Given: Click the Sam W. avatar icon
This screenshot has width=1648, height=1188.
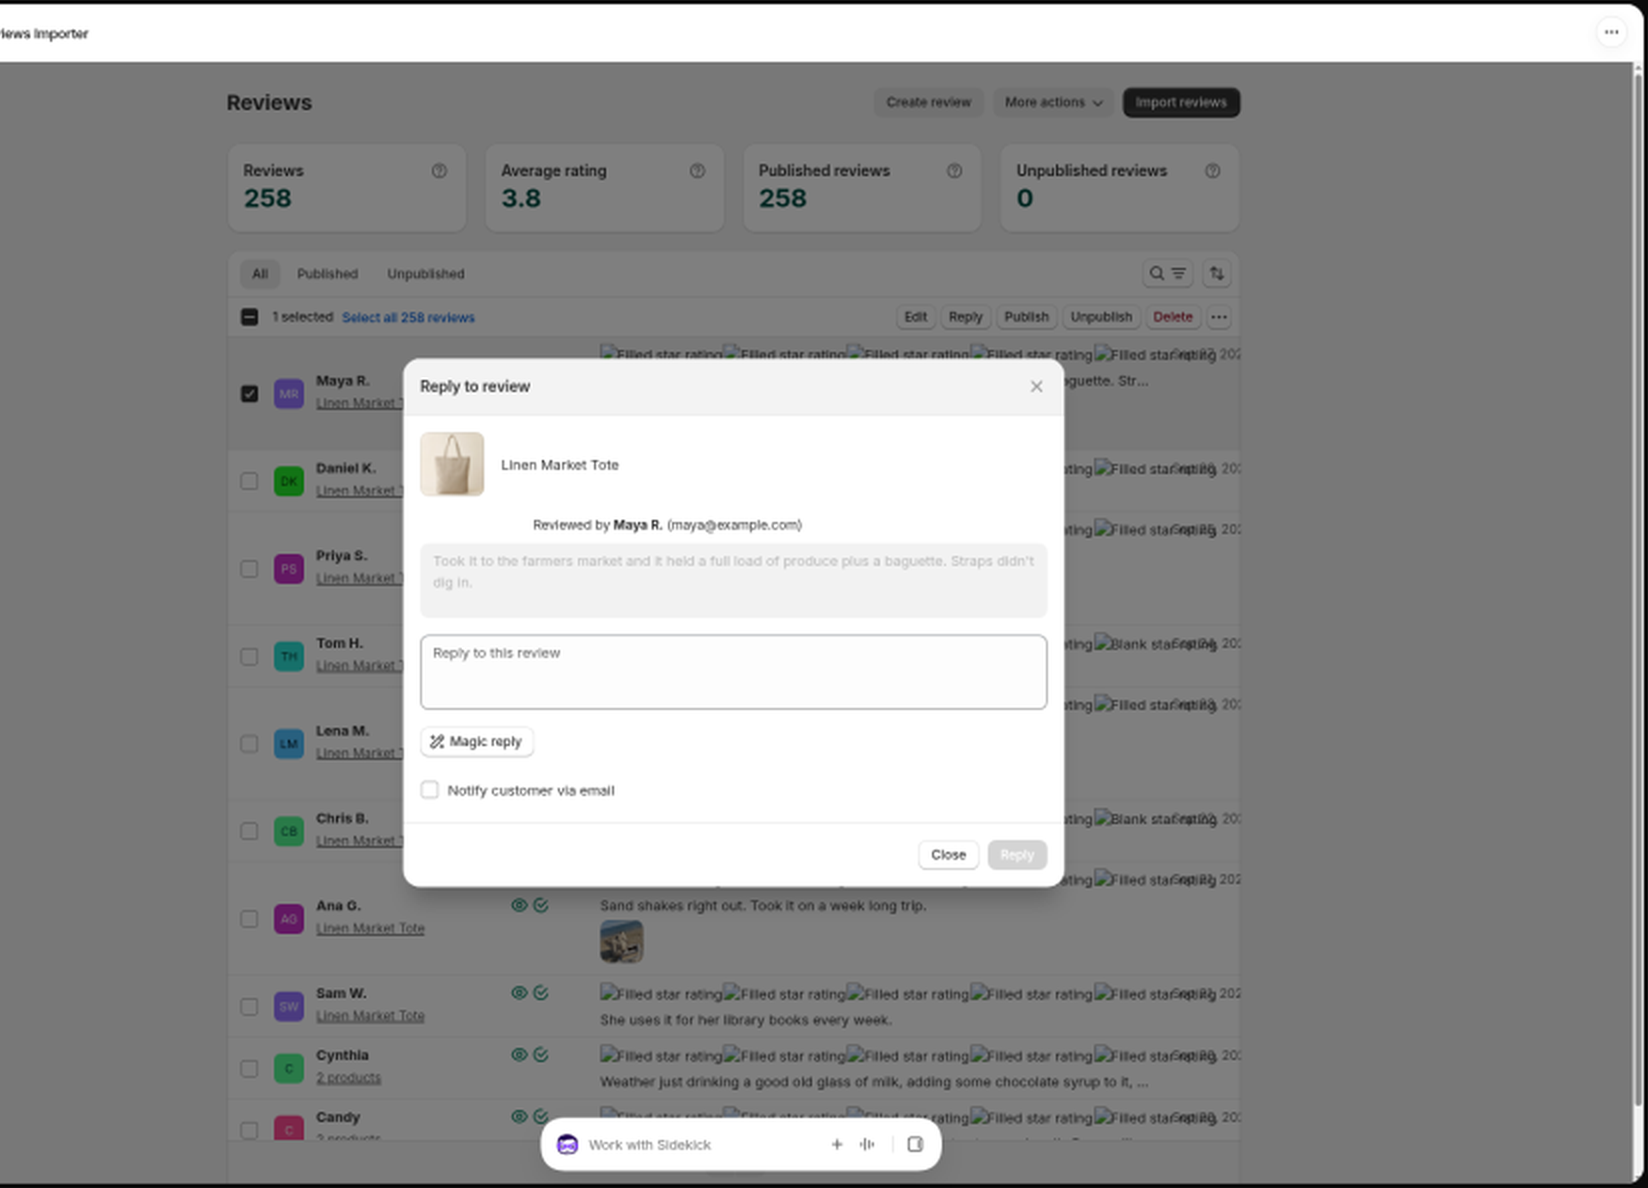Looking at the screenshot, I should pos(289,1006).
